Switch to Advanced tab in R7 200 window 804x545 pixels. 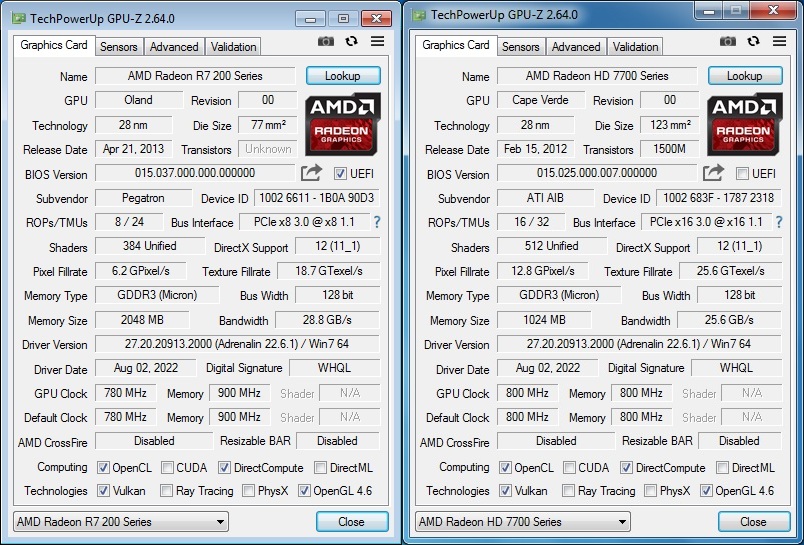(x=174, y=47)
